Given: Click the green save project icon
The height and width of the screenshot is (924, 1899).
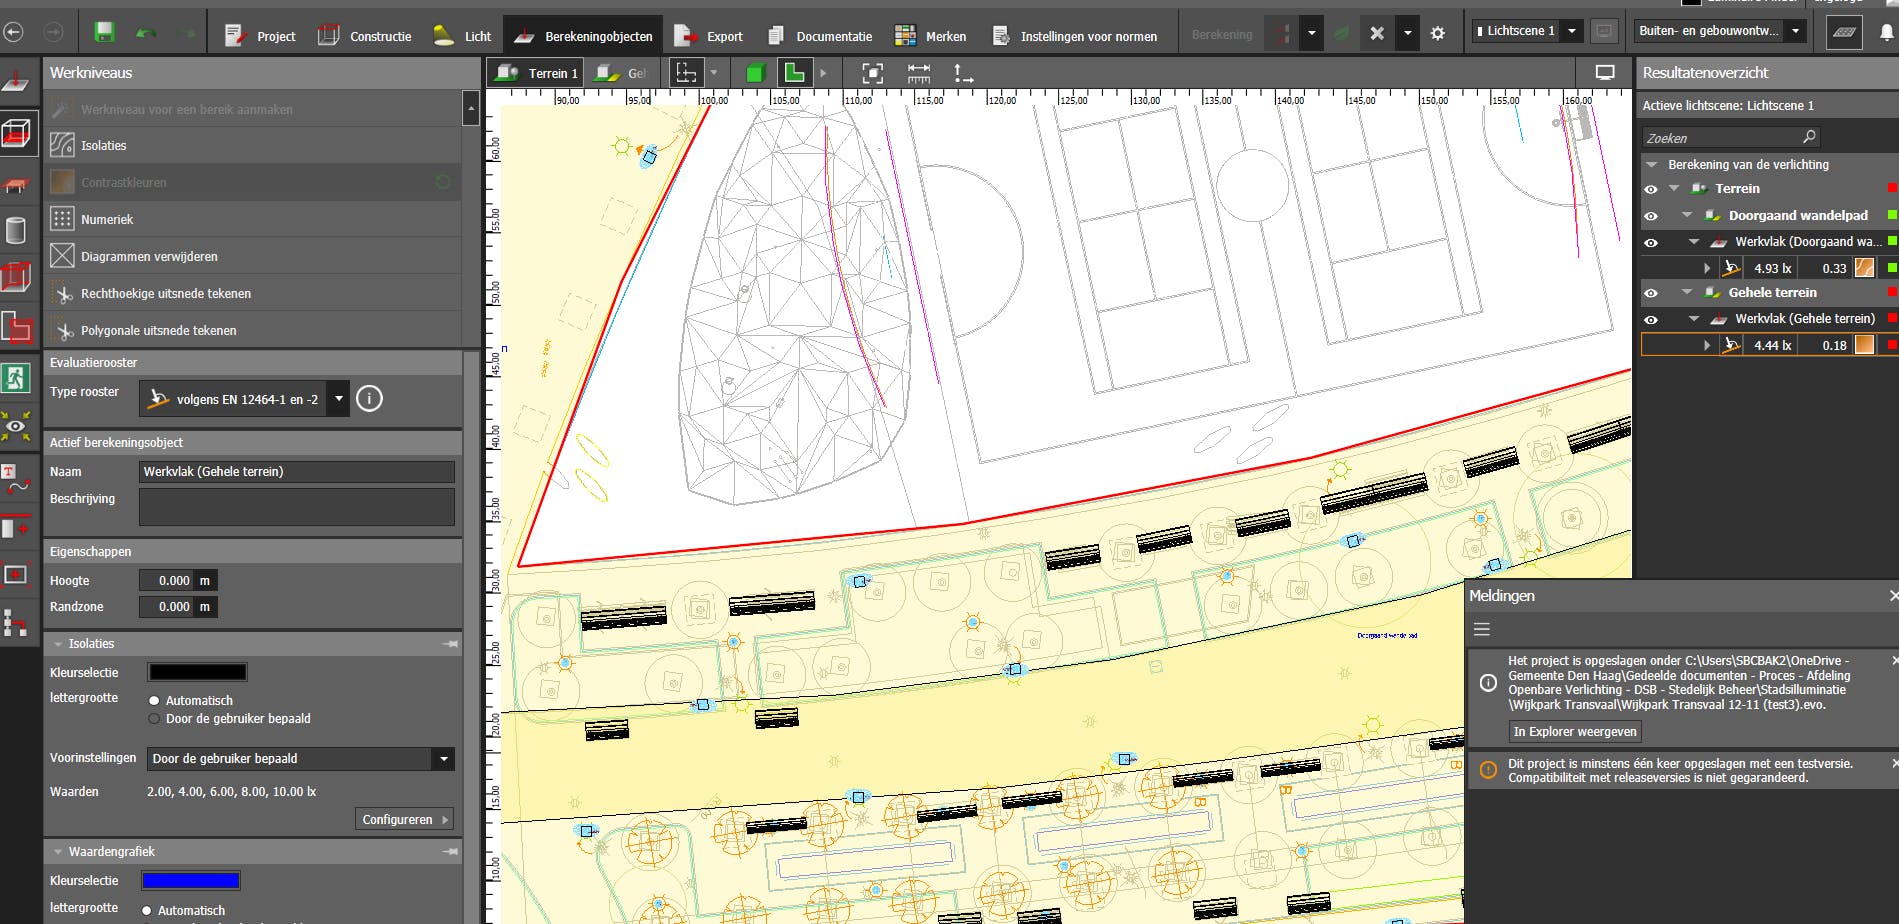Looking at the screenshot, I should 104,32.
